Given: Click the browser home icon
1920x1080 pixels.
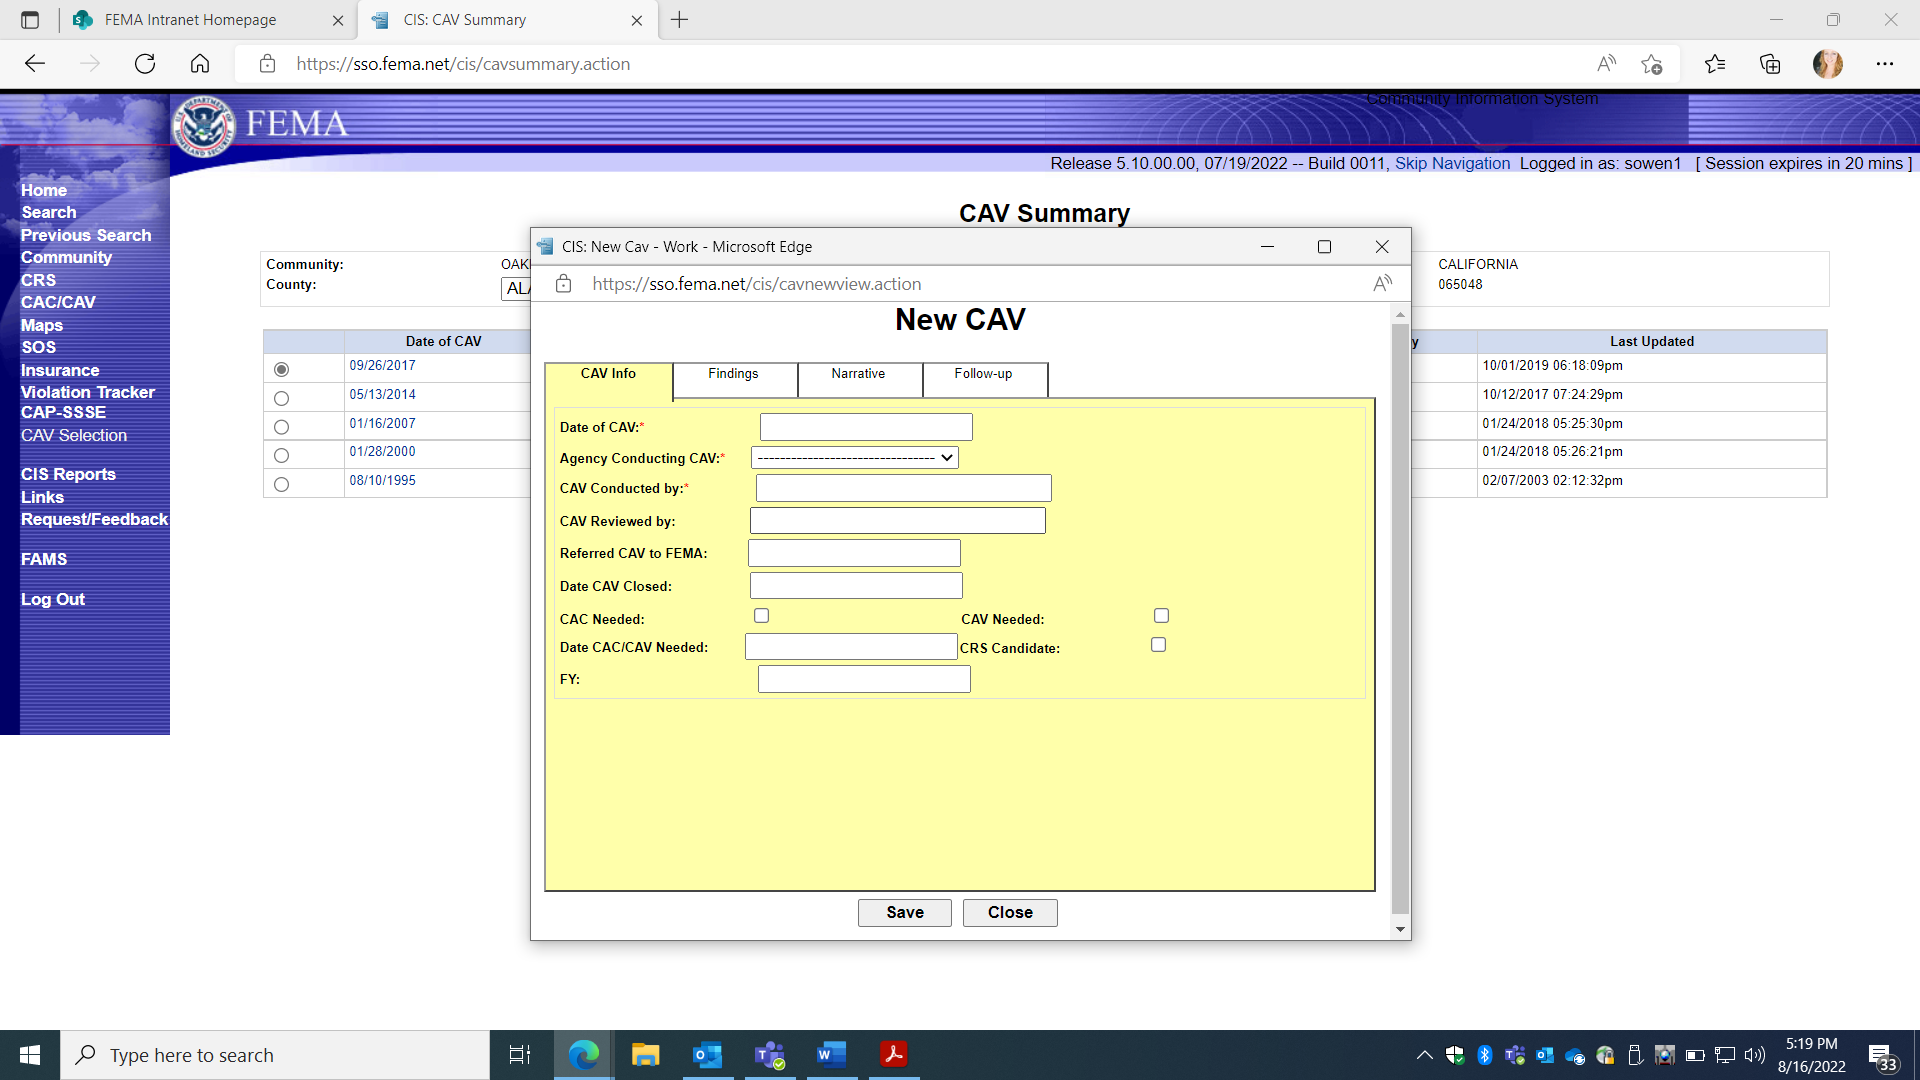Looking at the screenshot, I should tap(200, 64).
